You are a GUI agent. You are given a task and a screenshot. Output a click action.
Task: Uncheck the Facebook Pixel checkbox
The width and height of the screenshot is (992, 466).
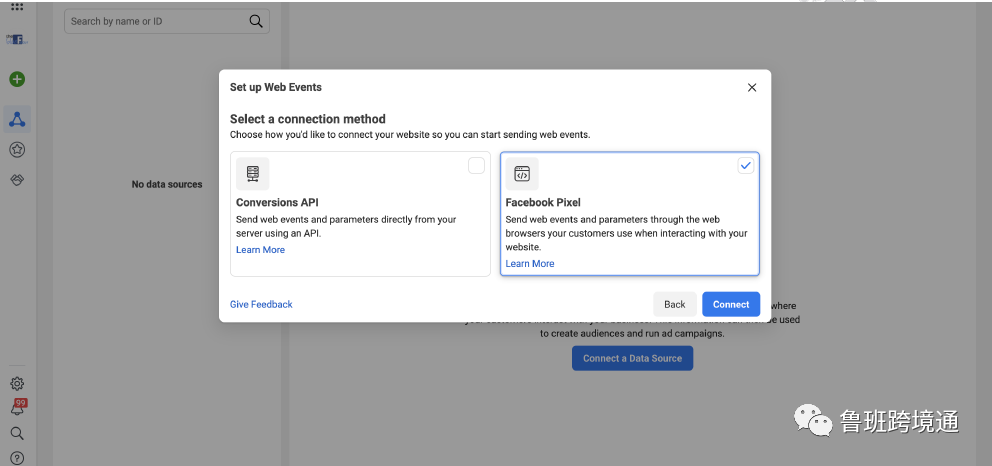pyautogui.click(x=746, y=166)
